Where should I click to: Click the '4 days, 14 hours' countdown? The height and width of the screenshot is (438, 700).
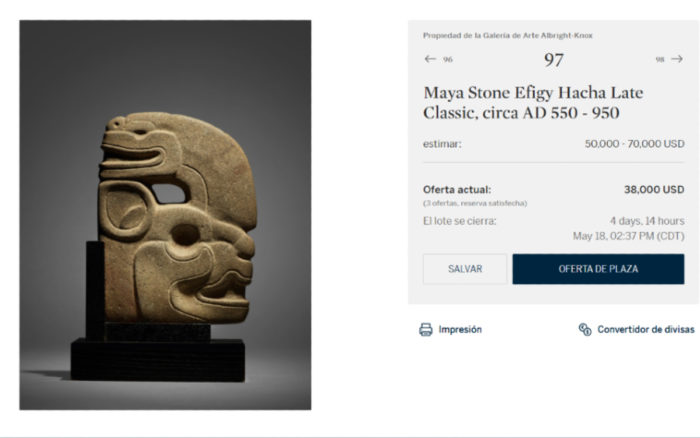click(x=647, y=221)
